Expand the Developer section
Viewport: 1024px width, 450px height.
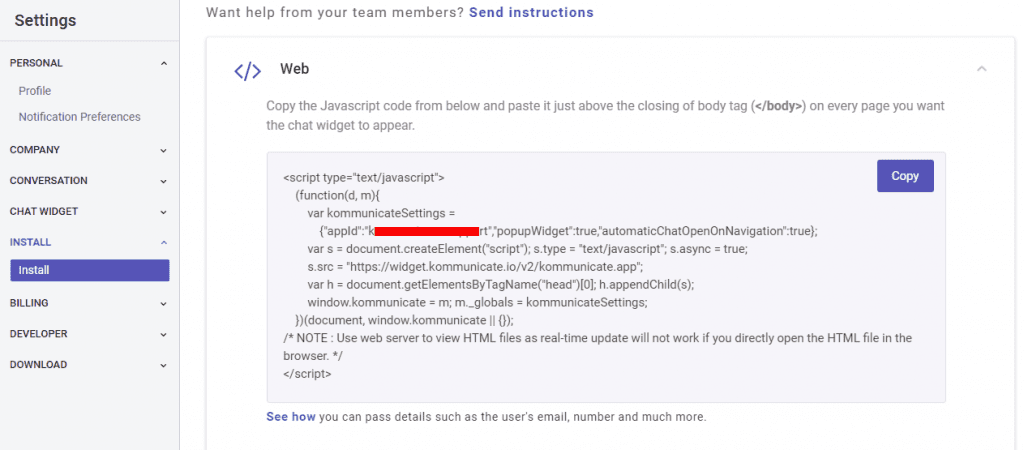coord(164,334)
